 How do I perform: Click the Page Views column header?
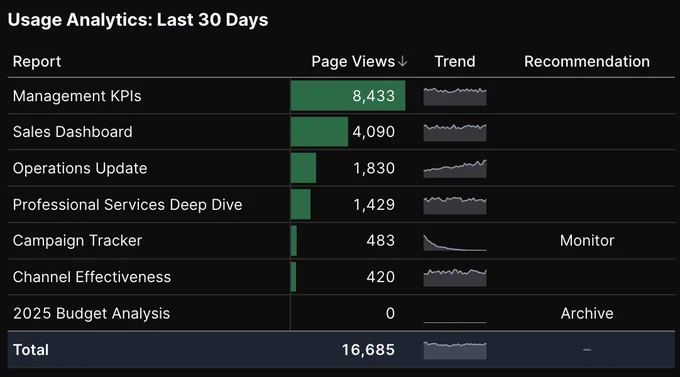(353, 62)
